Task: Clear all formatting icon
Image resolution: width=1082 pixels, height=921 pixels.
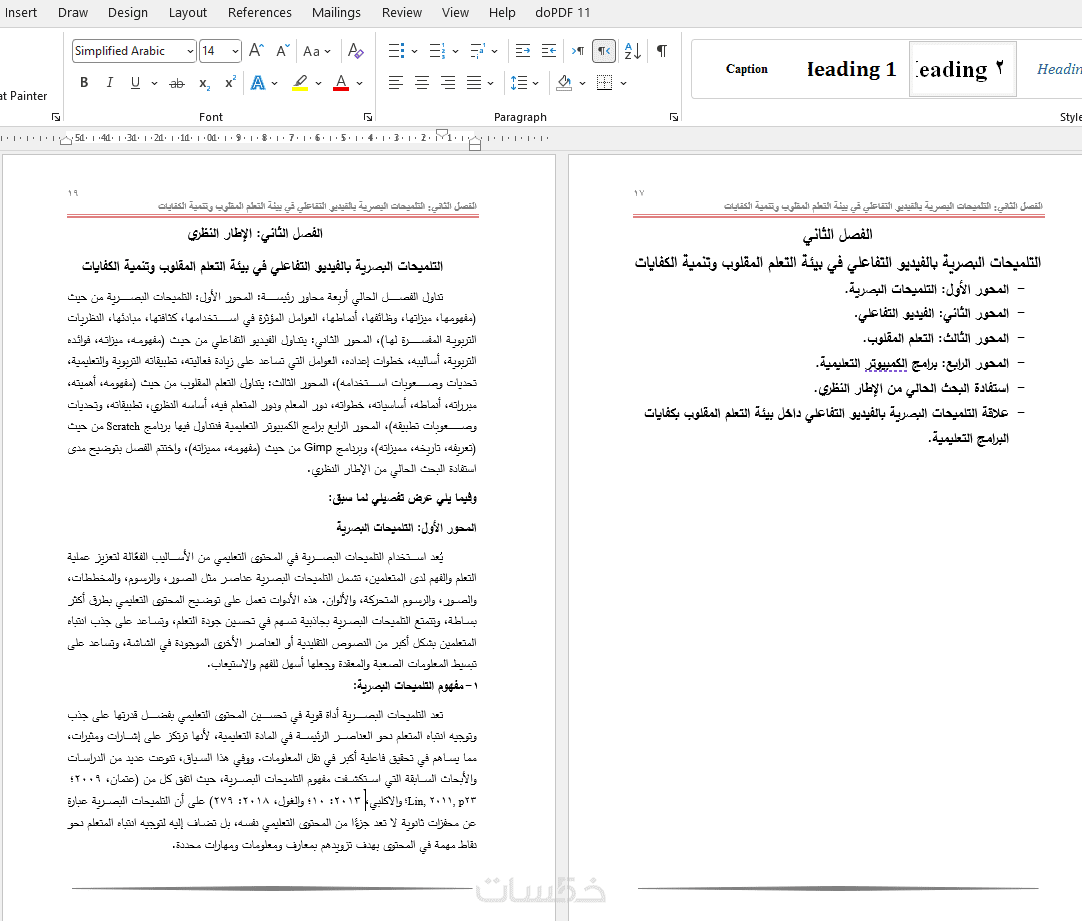Action: click(x=355, y=50)
